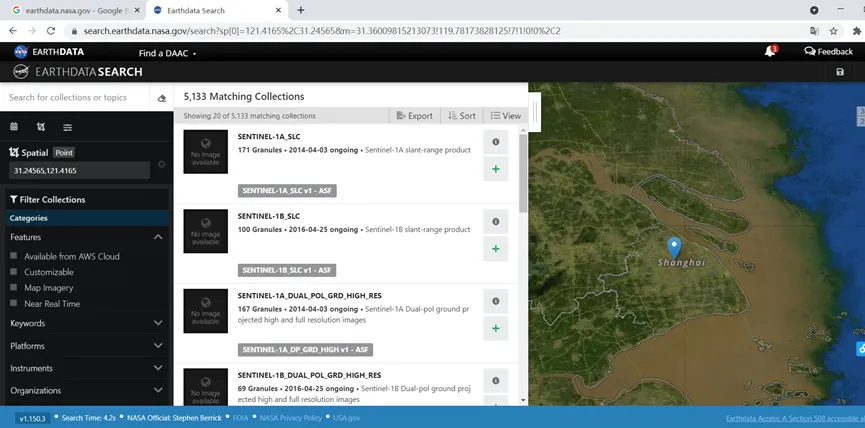
Task: Open the Feedback link
Action: click(x=829, y=51)
